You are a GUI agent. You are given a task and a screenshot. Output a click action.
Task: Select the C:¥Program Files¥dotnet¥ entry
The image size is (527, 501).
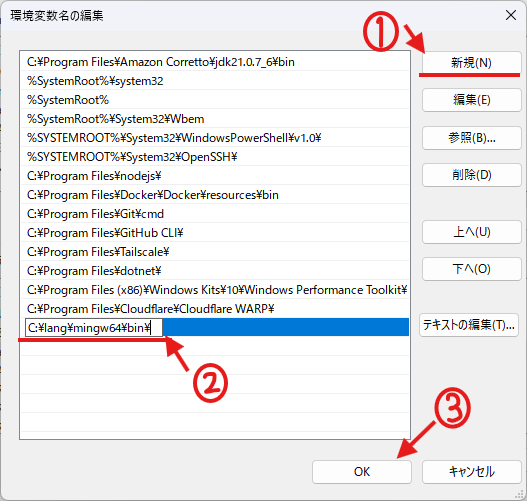(x=215, y=271)
